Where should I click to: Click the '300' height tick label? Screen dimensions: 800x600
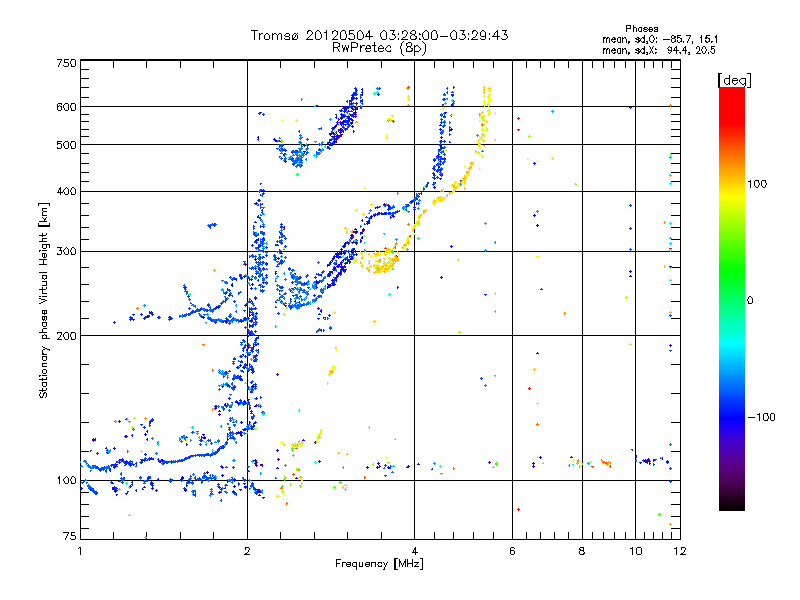pyautogui.click(x=66, y=251)
